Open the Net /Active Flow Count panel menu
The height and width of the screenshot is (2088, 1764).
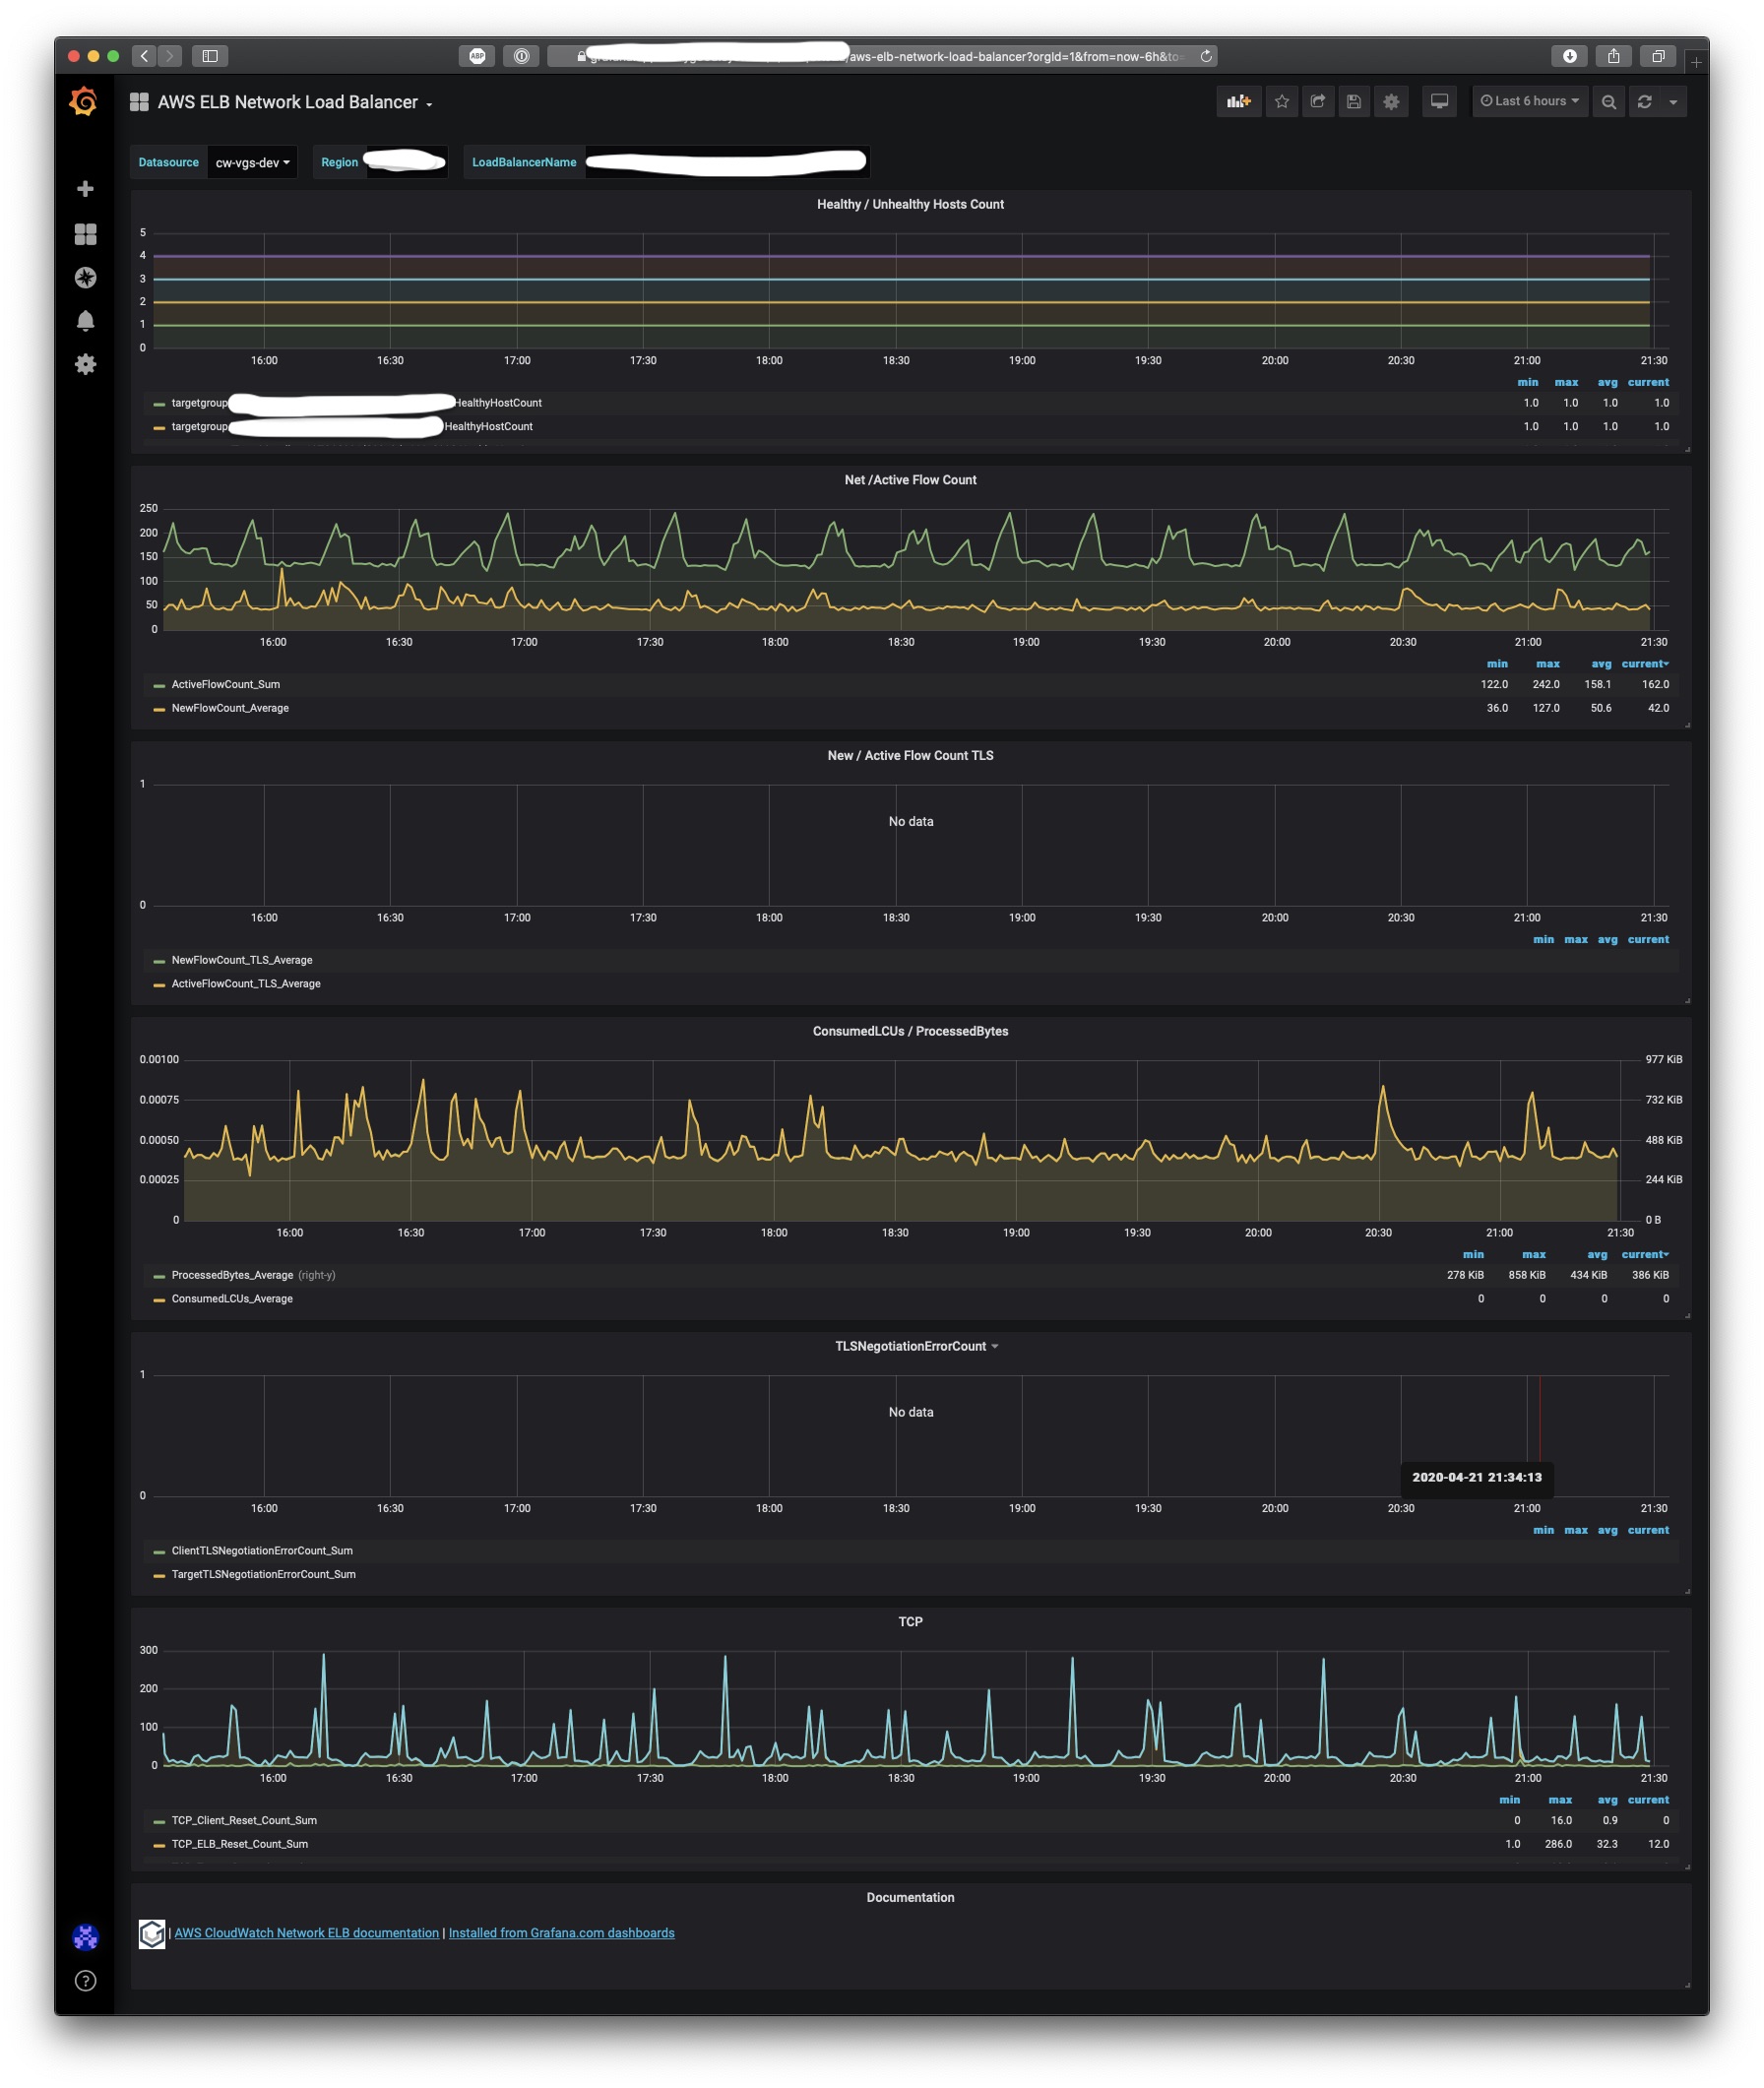[x=910, y=481]
